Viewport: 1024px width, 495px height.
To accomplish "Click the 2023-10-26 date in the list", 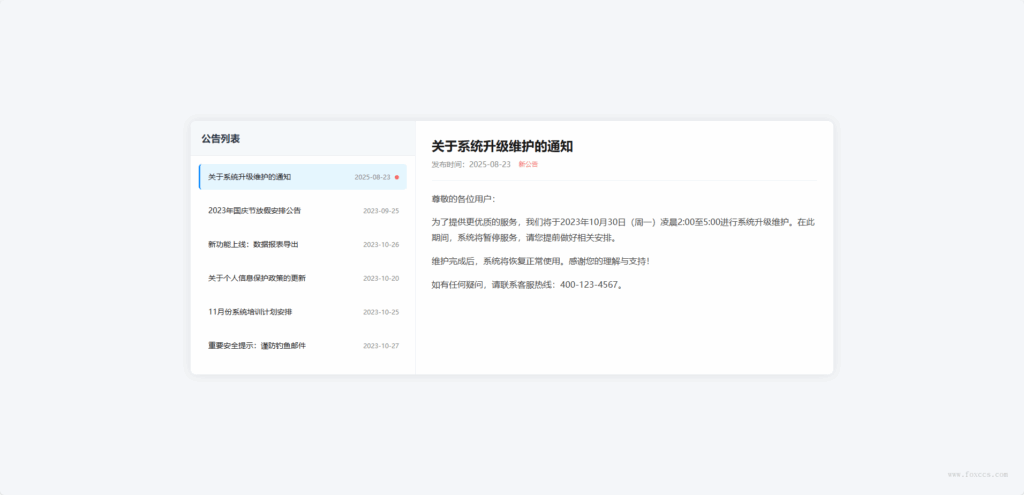I will pyautogui.click(x=381, y=244).
